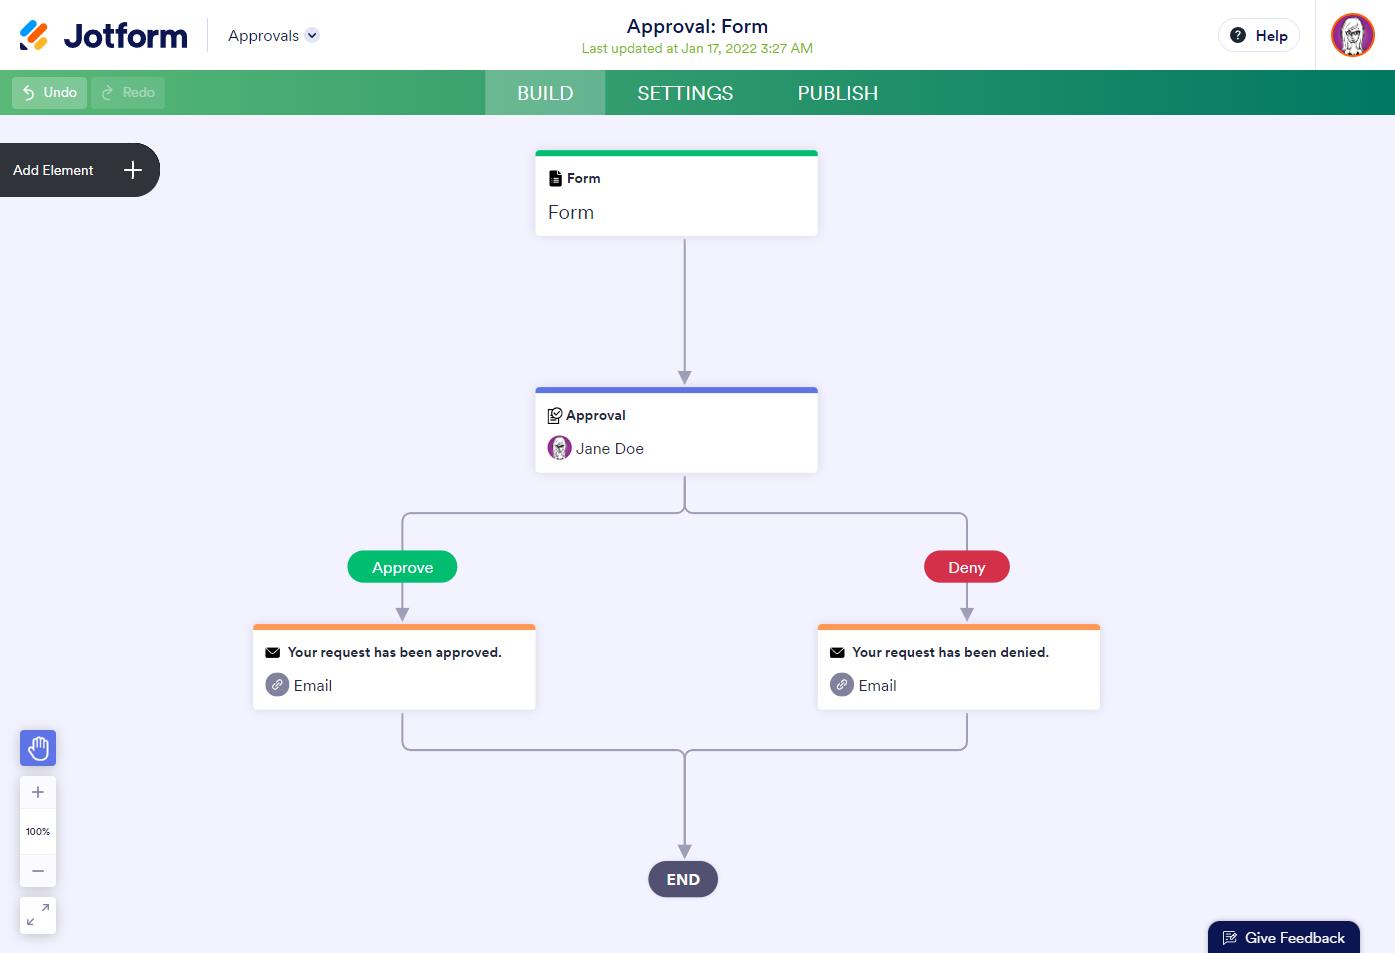
Task: Select the hand pan tool
Action: (x=38, y=748)
